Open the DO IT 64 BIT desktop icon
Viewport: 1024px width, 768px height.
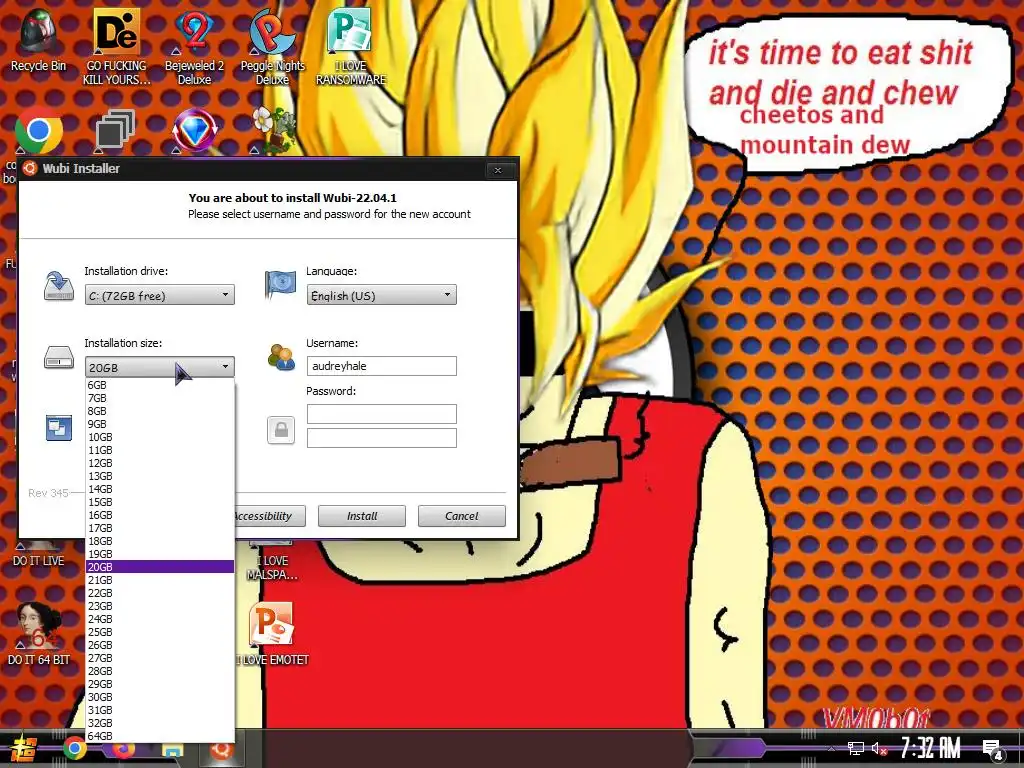point(39,633)
